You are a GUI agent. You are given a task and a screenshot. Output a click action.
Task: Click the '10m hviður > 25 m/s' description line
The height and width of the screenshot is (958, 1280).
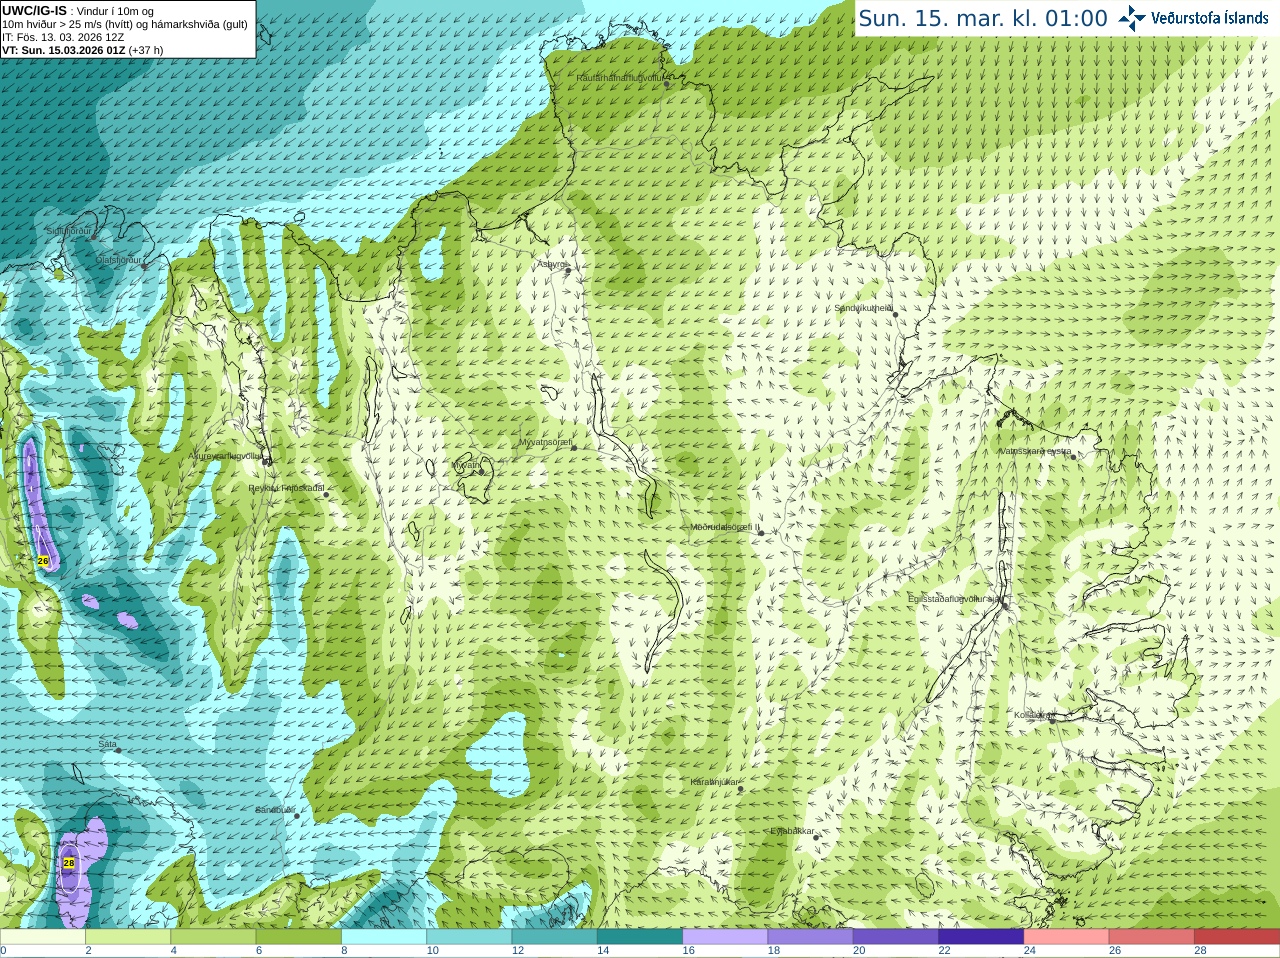tap(125, 24)
